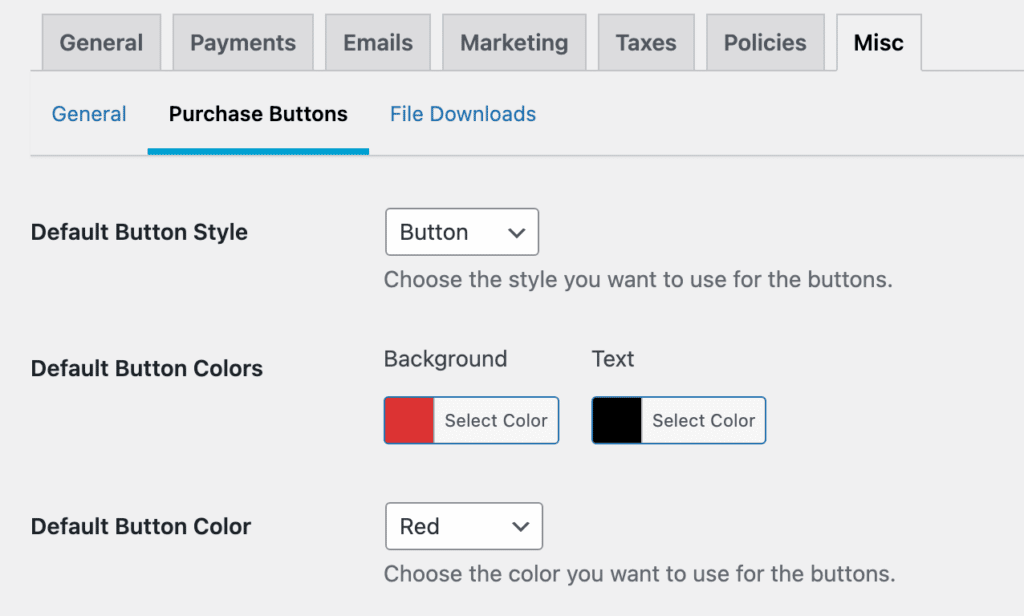Open the Default Button Style dropdown
This screenshot has height=616, width=1024.
(461, 231)
